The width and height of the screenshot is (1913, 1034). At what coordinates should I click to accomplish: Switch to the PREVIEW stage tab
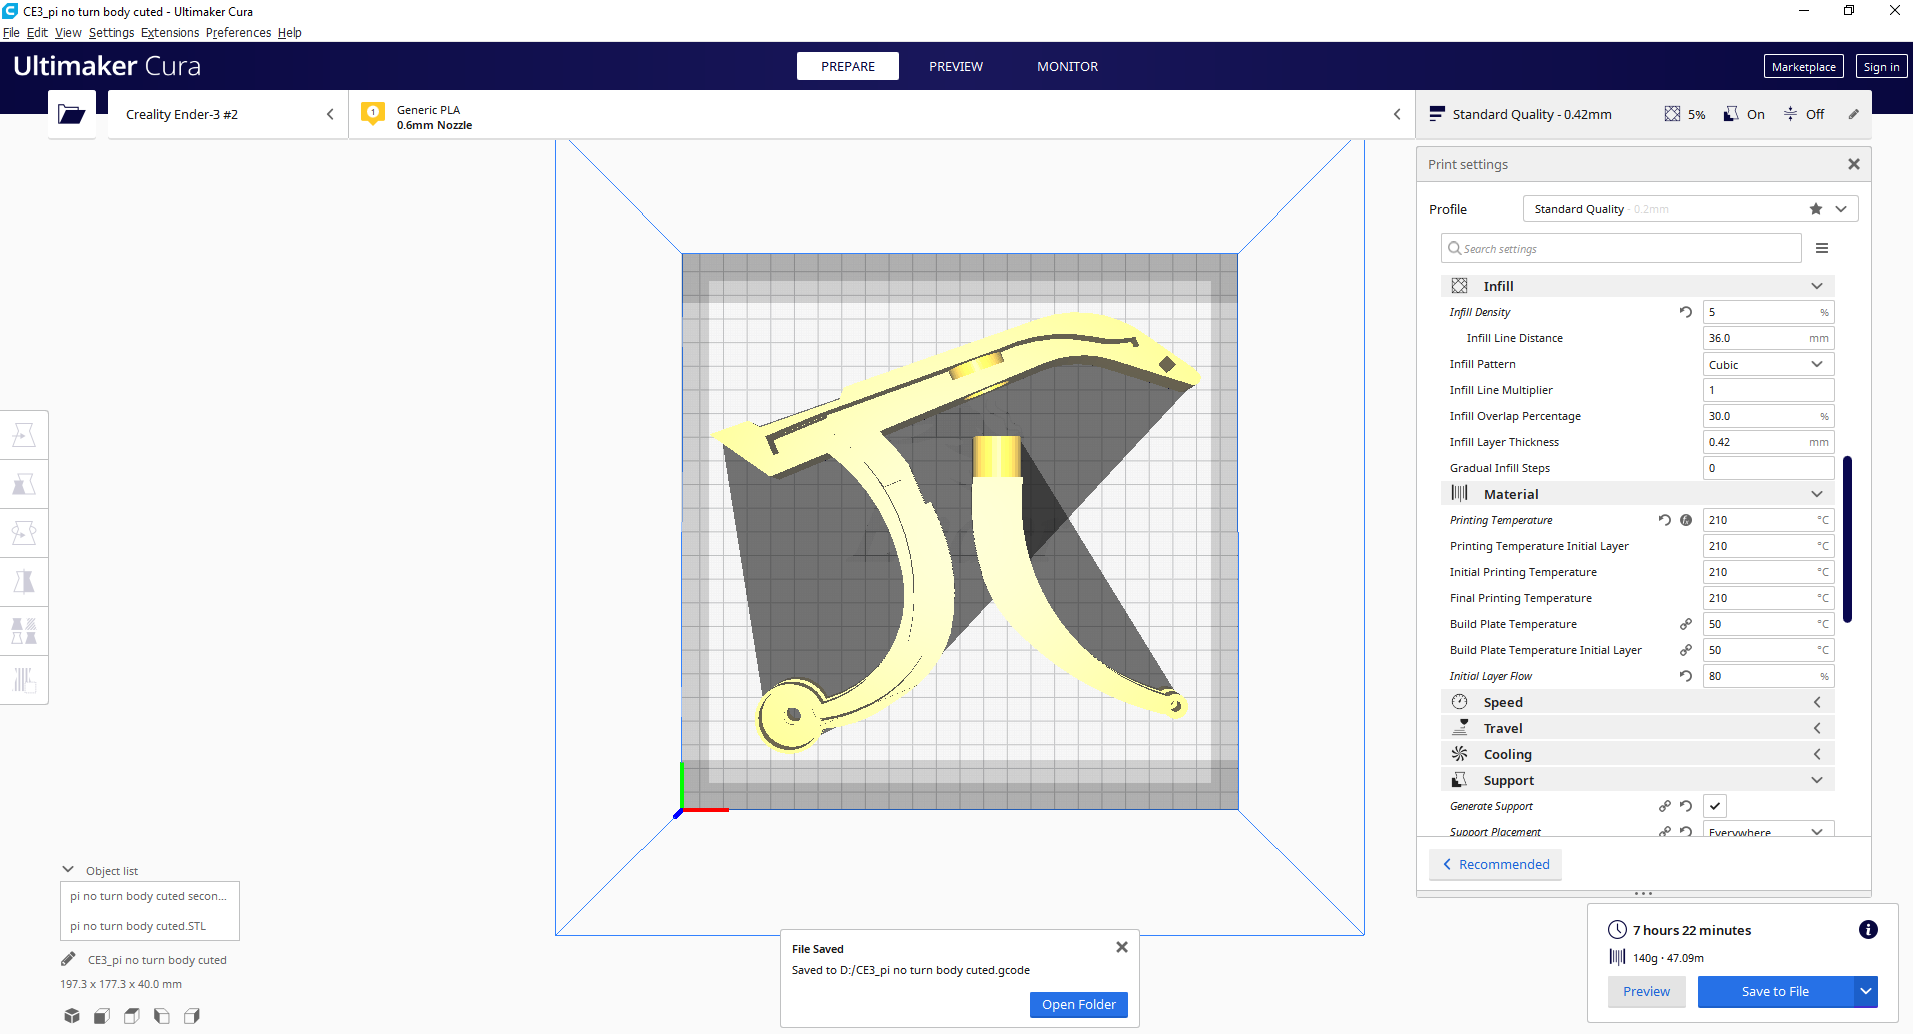pyautogui.click(x=956, y=66)
